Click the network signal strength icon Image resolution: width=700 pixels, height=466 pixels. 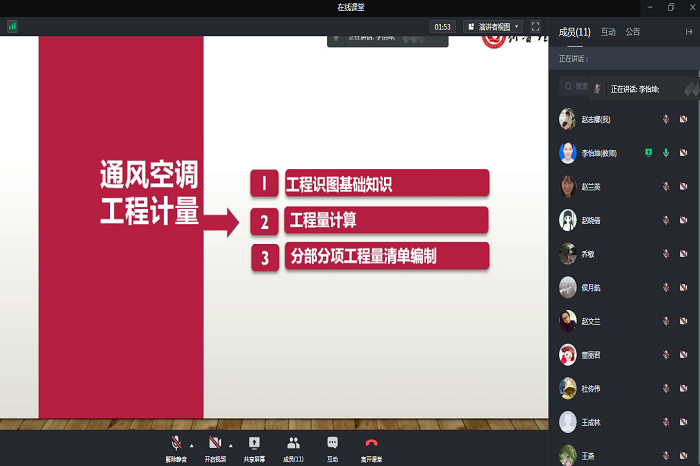pyautogui.click(x=12, y=26)
